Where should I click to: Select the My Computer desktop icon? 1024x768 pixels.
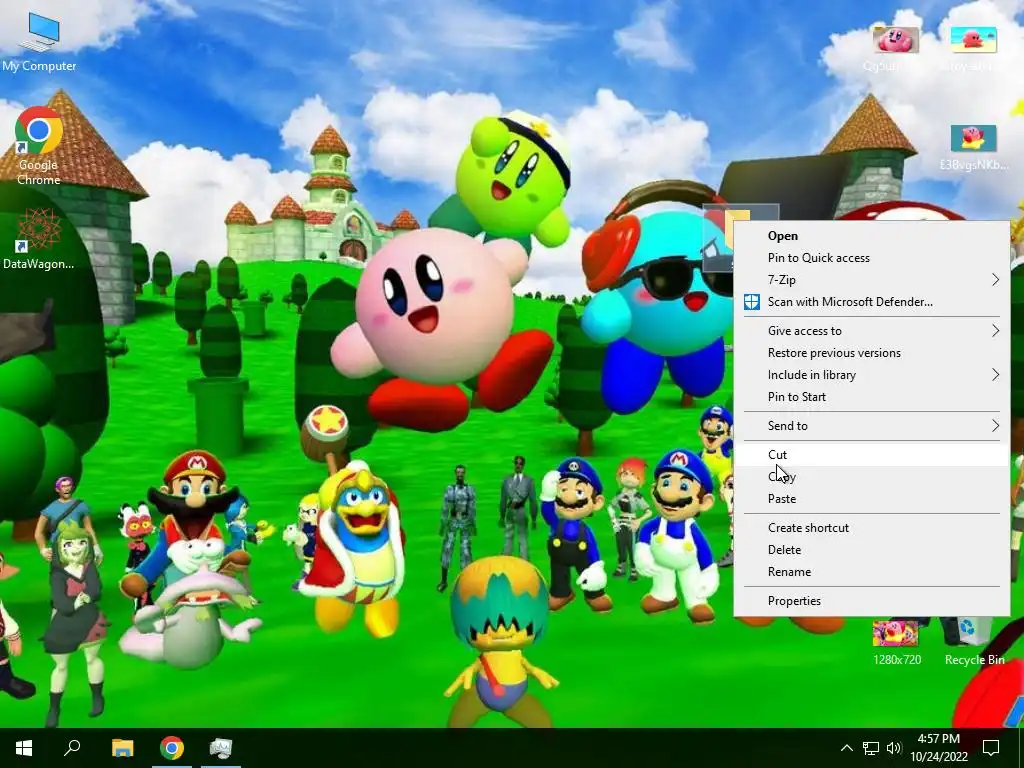tap(39, 41)
